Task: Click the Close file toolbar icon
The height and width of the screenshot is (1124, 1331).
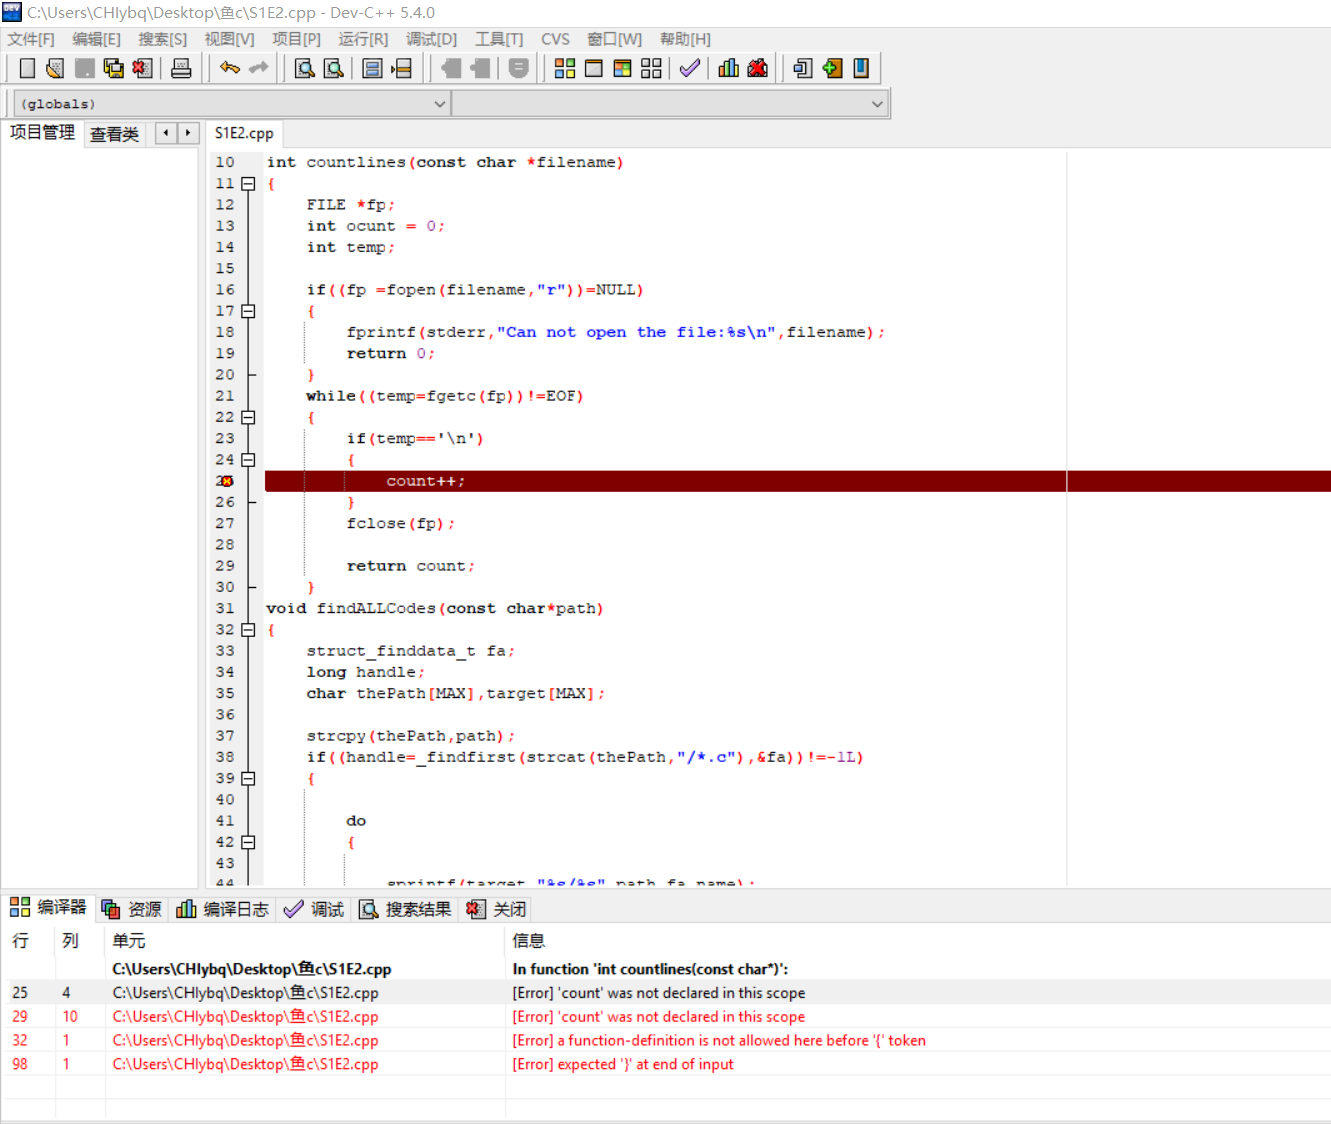Action: (142, 68)
